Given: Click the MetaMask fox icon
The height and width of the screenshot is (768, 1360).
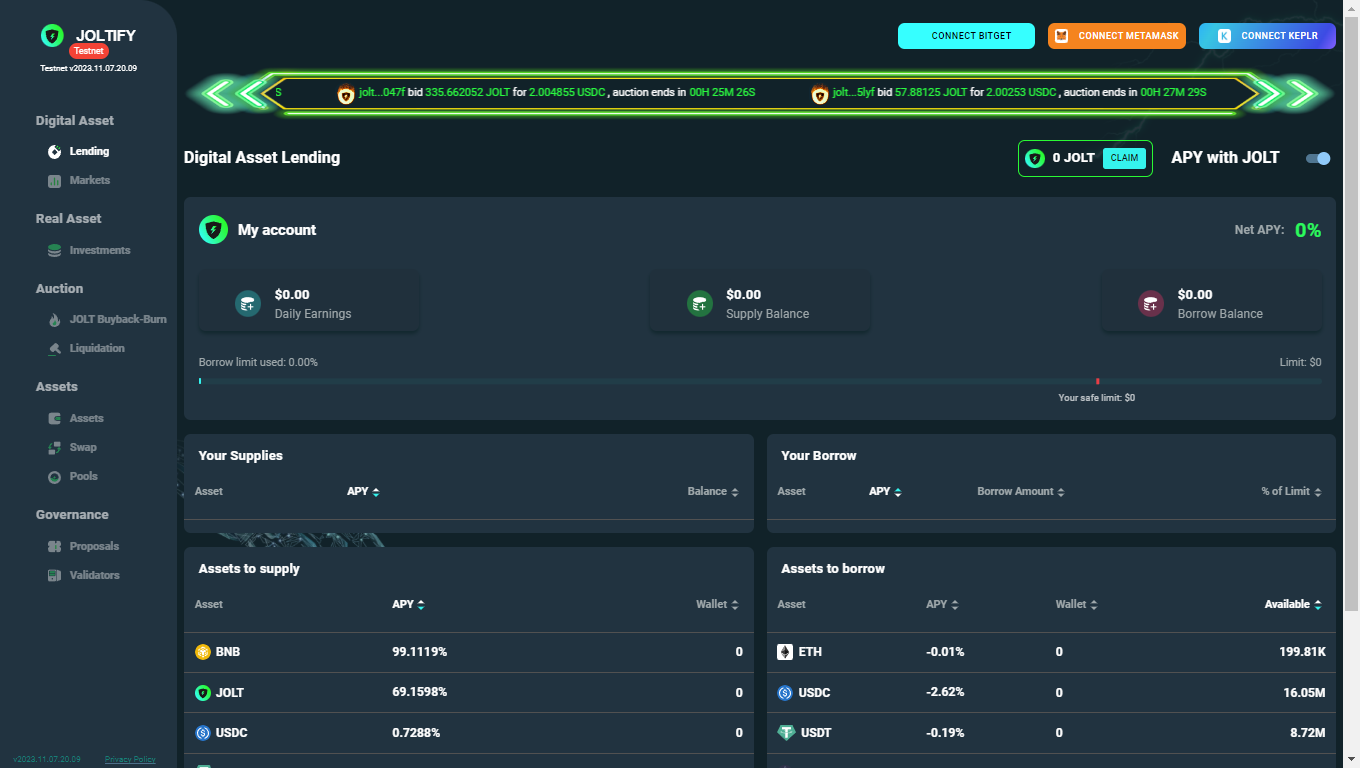Looking at the screenshot, I should (x=1061, y=36).
